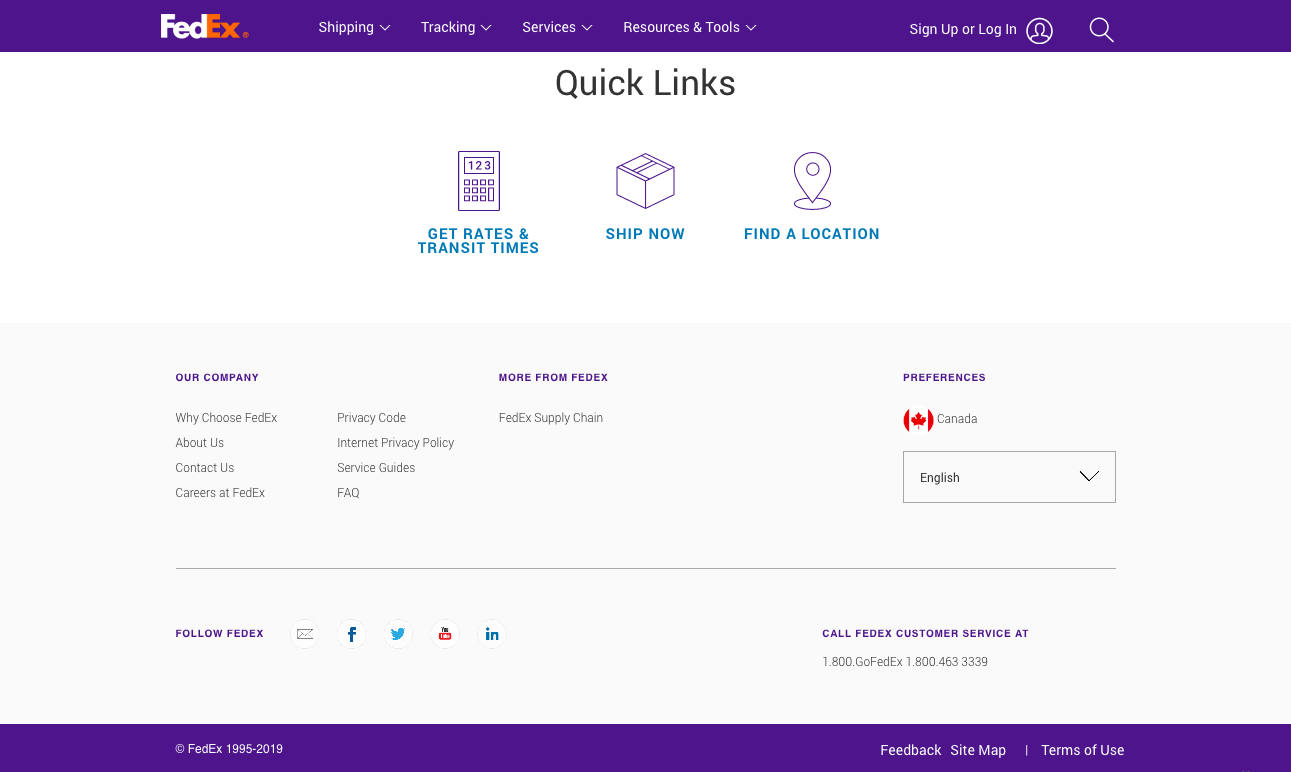Click the customer service phone number
Viewport: 1291px width, 772px height.
coord(905,662)
